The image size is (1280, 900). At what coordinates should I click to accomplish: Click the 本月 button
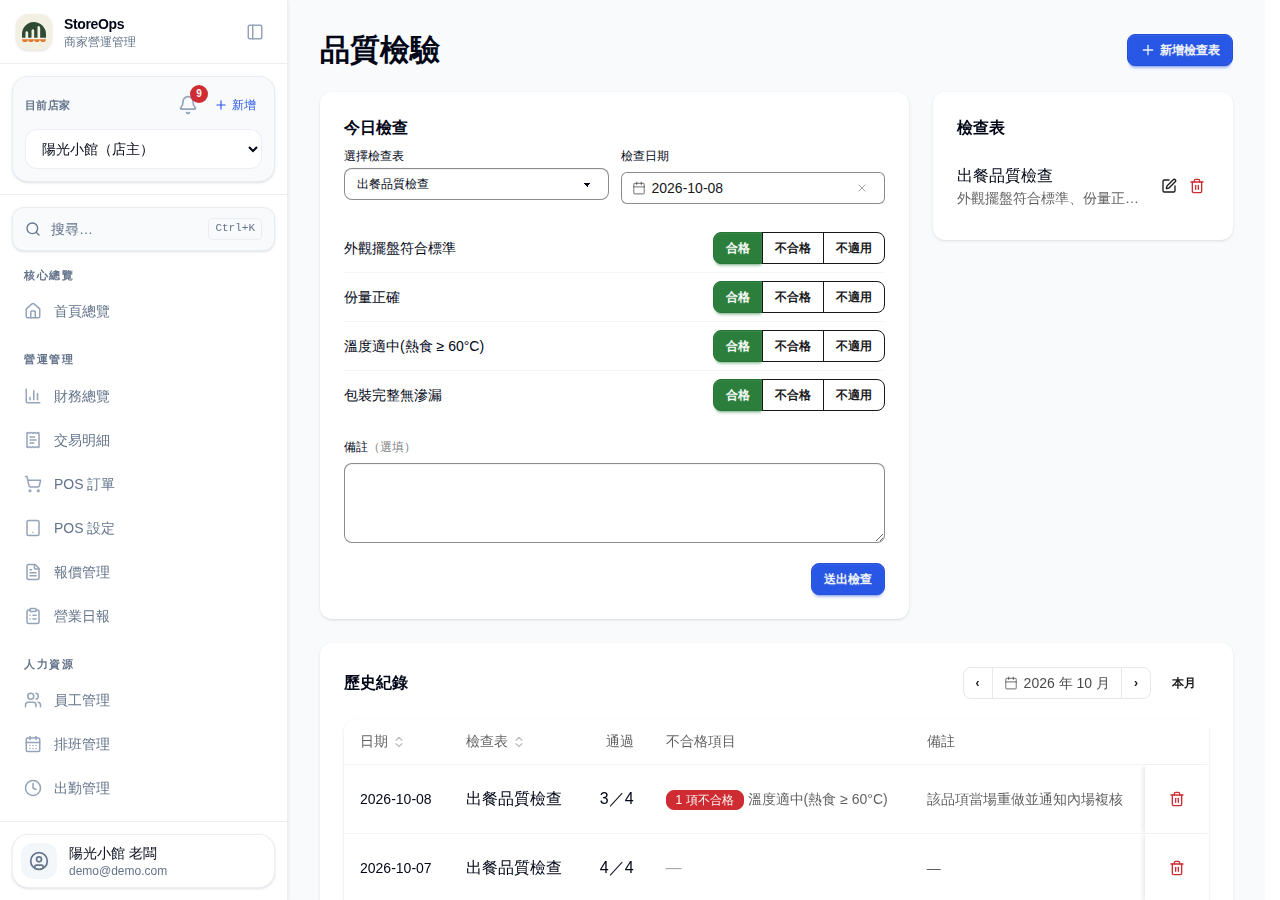click(1184, 683)
